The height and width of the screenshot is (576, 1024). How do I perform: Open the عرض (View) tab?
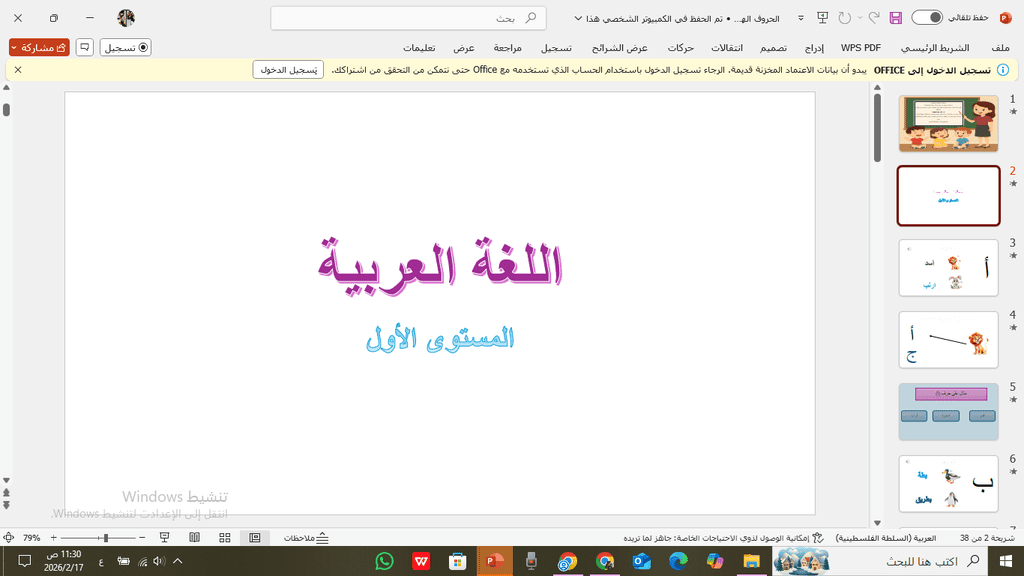[464, 48]
